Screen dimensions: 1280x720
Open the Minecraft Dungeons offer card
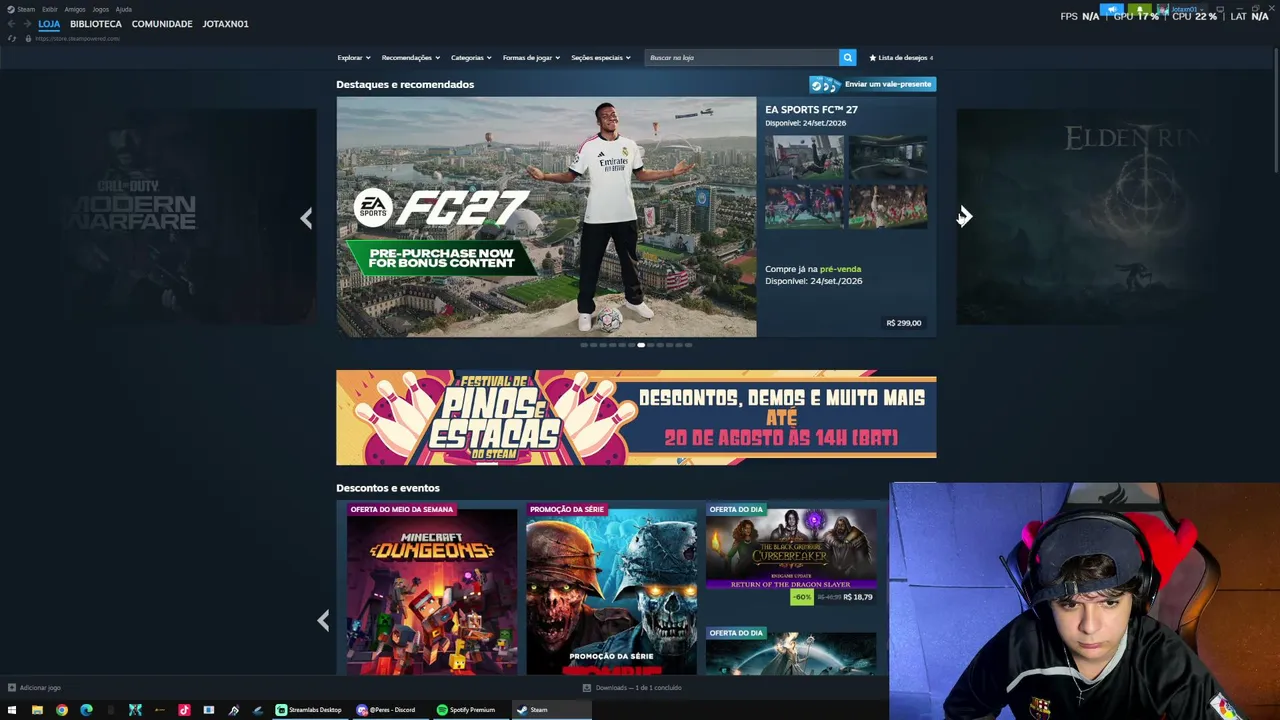click(432, 589)
